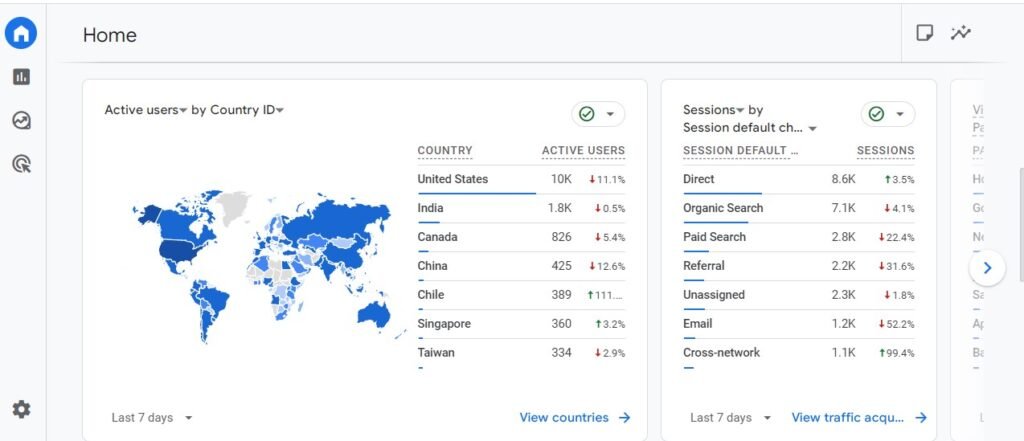This screenshot has height=441, width=1024.
Task: Open View countries link
Action: (575, 417)
